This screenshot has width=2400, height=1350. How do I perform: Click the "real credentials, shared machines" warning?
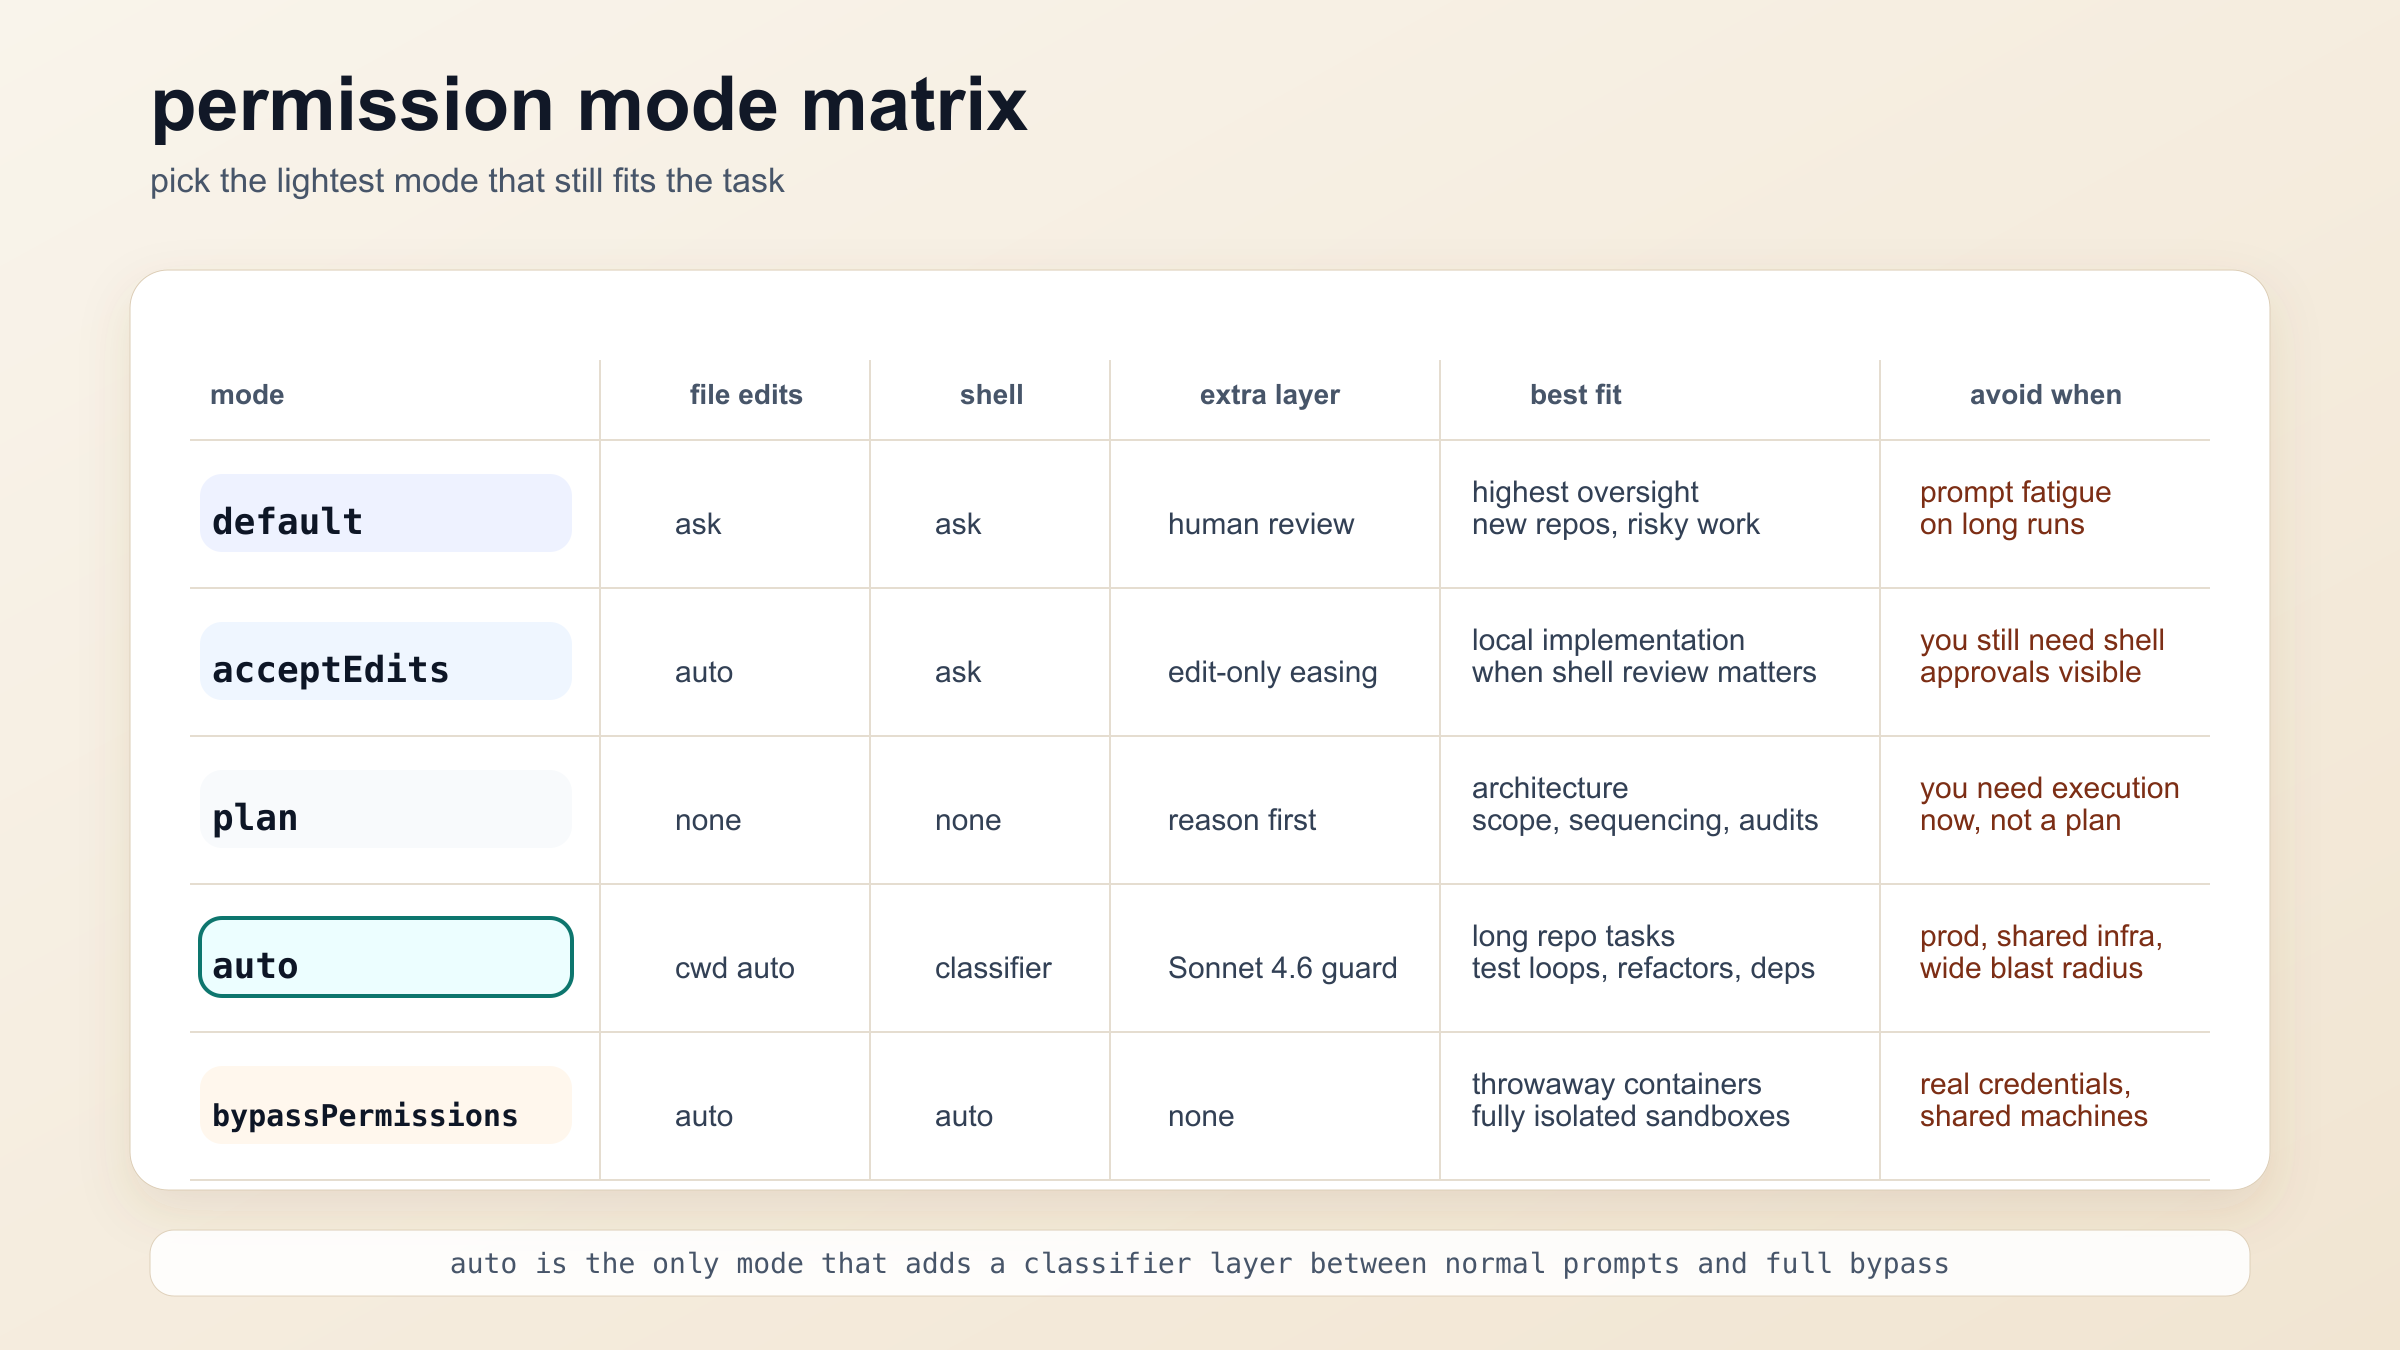coord(2033,1100)
